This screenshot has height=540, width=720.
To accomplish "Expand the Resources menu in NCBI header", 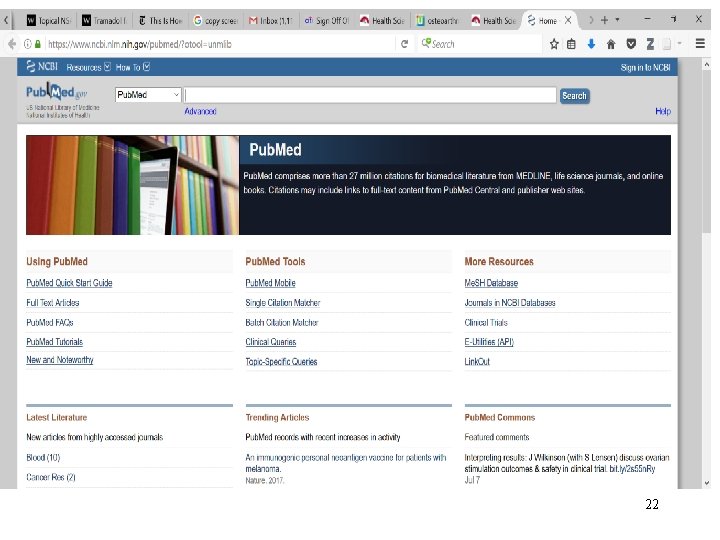I will 88,68.
